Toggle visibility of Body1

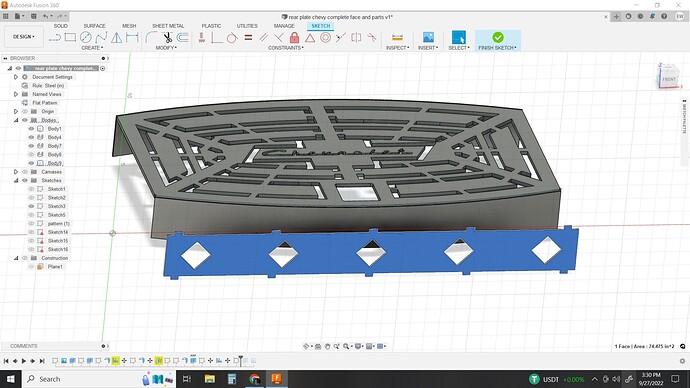coord(31,129)
